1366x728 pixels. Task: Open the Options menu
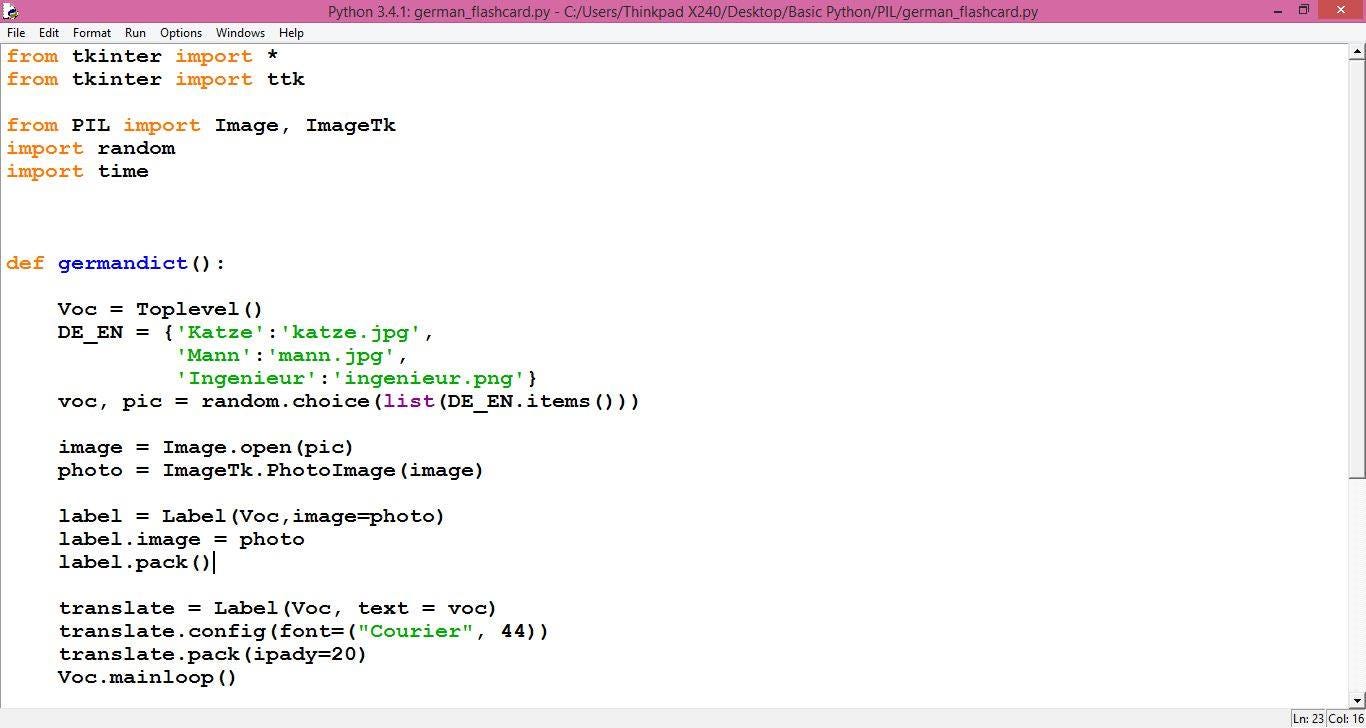180,32
